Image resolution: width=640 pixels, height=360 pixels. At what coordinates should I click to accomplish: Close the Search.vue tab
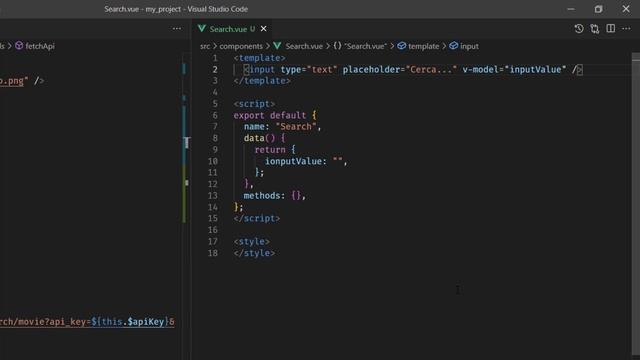264,29
